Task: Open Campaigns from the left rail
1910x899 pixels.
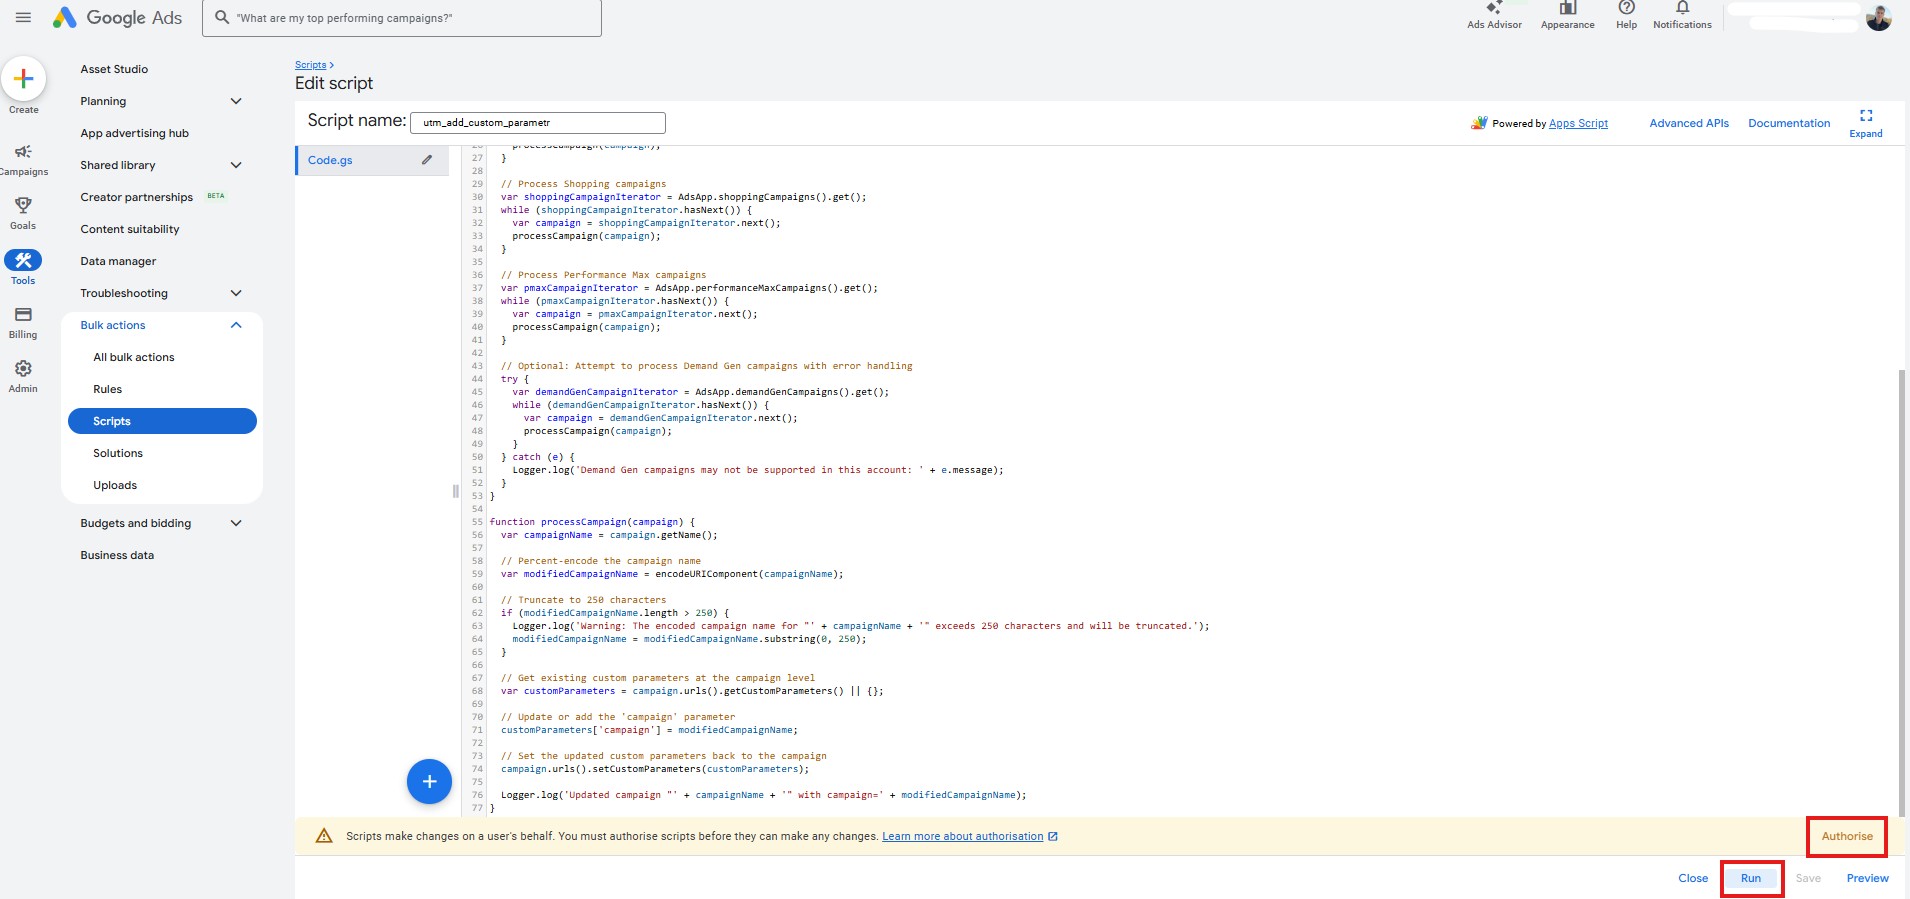Action: tap(23, 153)
